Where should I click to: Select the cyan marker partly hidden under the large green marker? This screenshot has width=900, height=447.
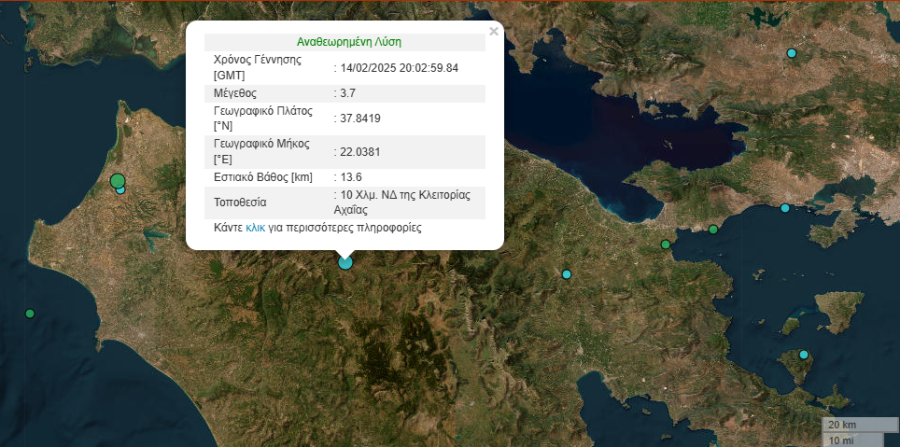(121, 189)
